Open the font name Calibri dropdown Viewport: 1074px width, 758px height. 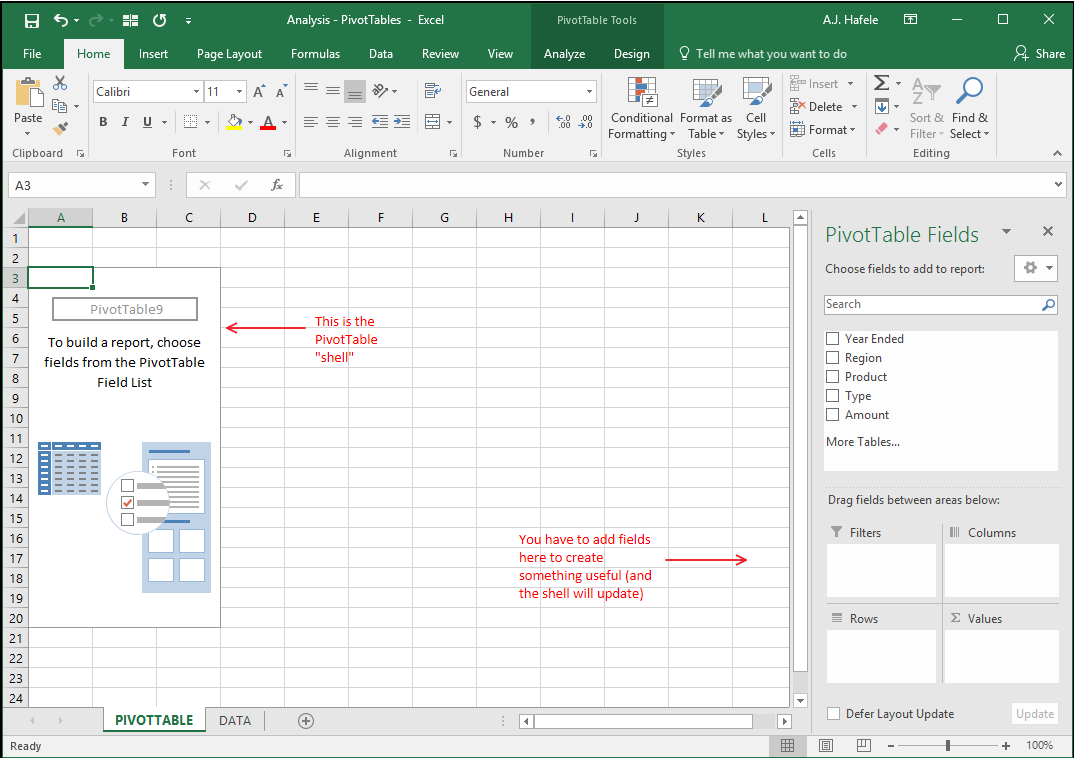(x=196, y=91)
